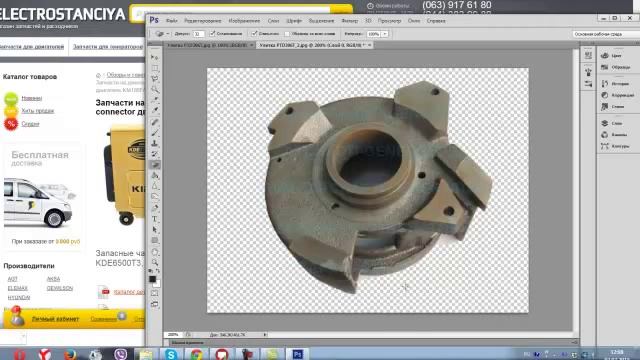Select the Type tool
640x360 pixels.
[155, 219]
